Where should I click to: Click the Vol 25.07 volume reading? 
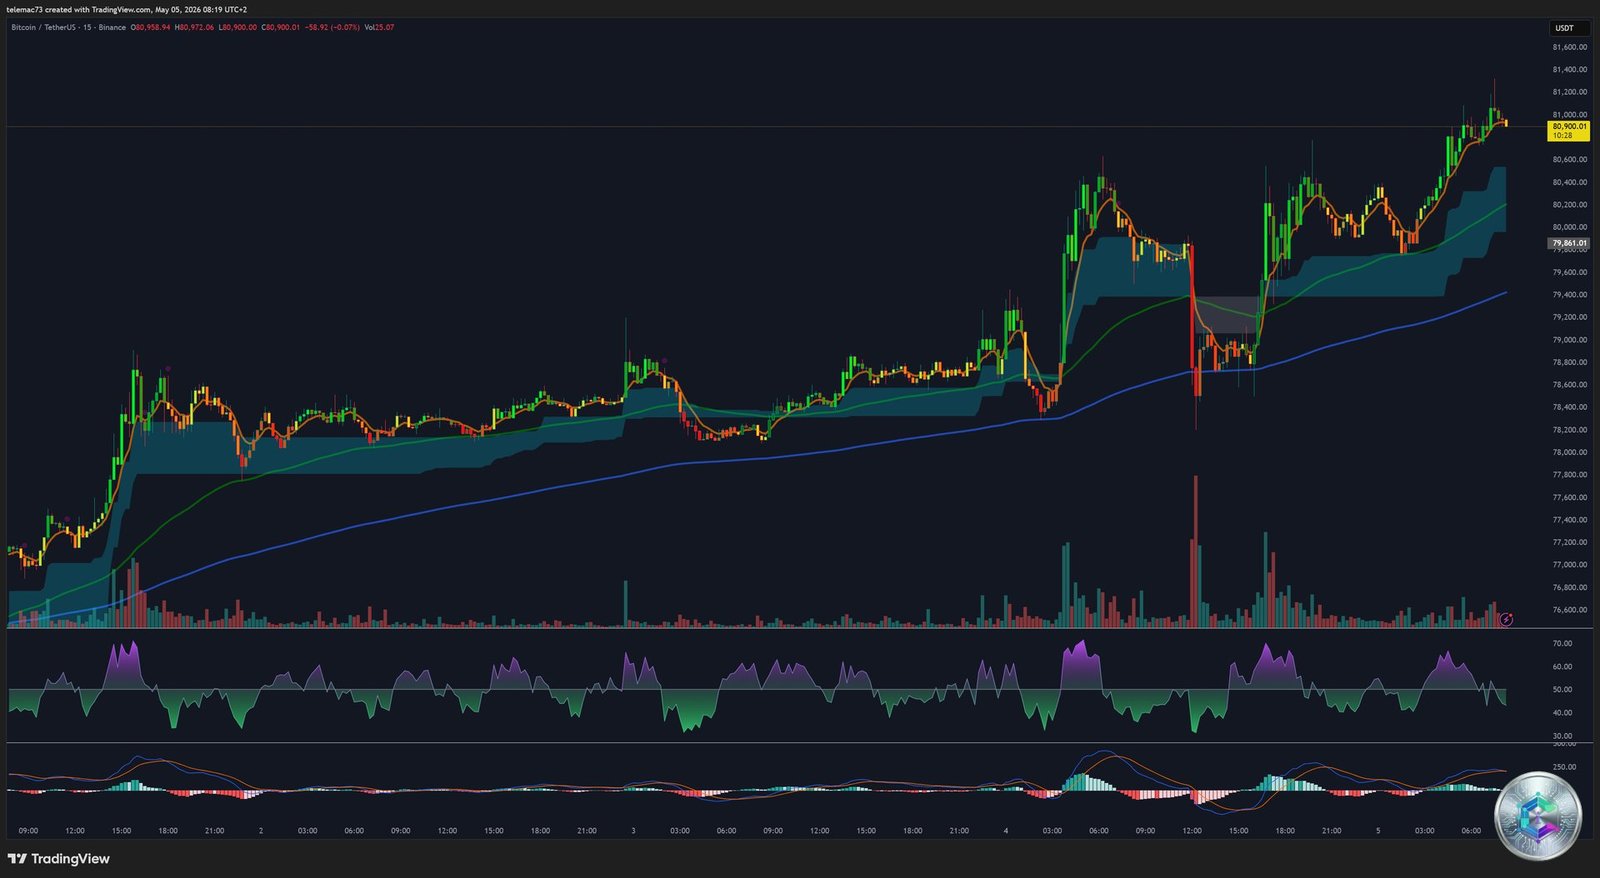coord(379,27)
